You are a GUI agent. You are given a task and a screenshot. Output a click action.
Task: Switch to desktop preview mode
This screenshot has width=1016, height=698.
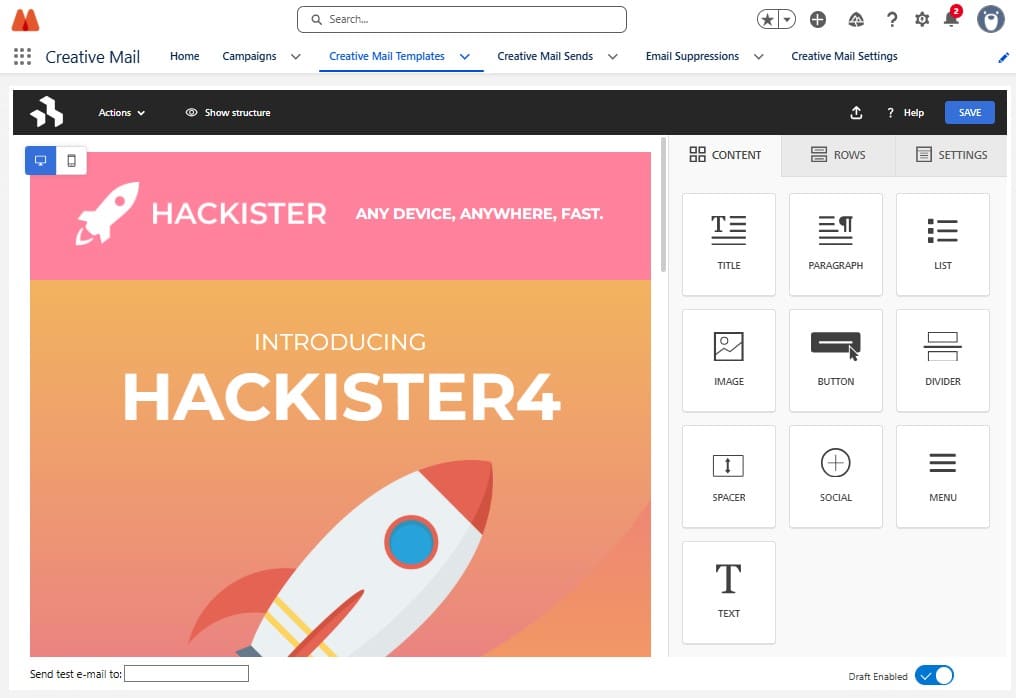coord(40,160)
